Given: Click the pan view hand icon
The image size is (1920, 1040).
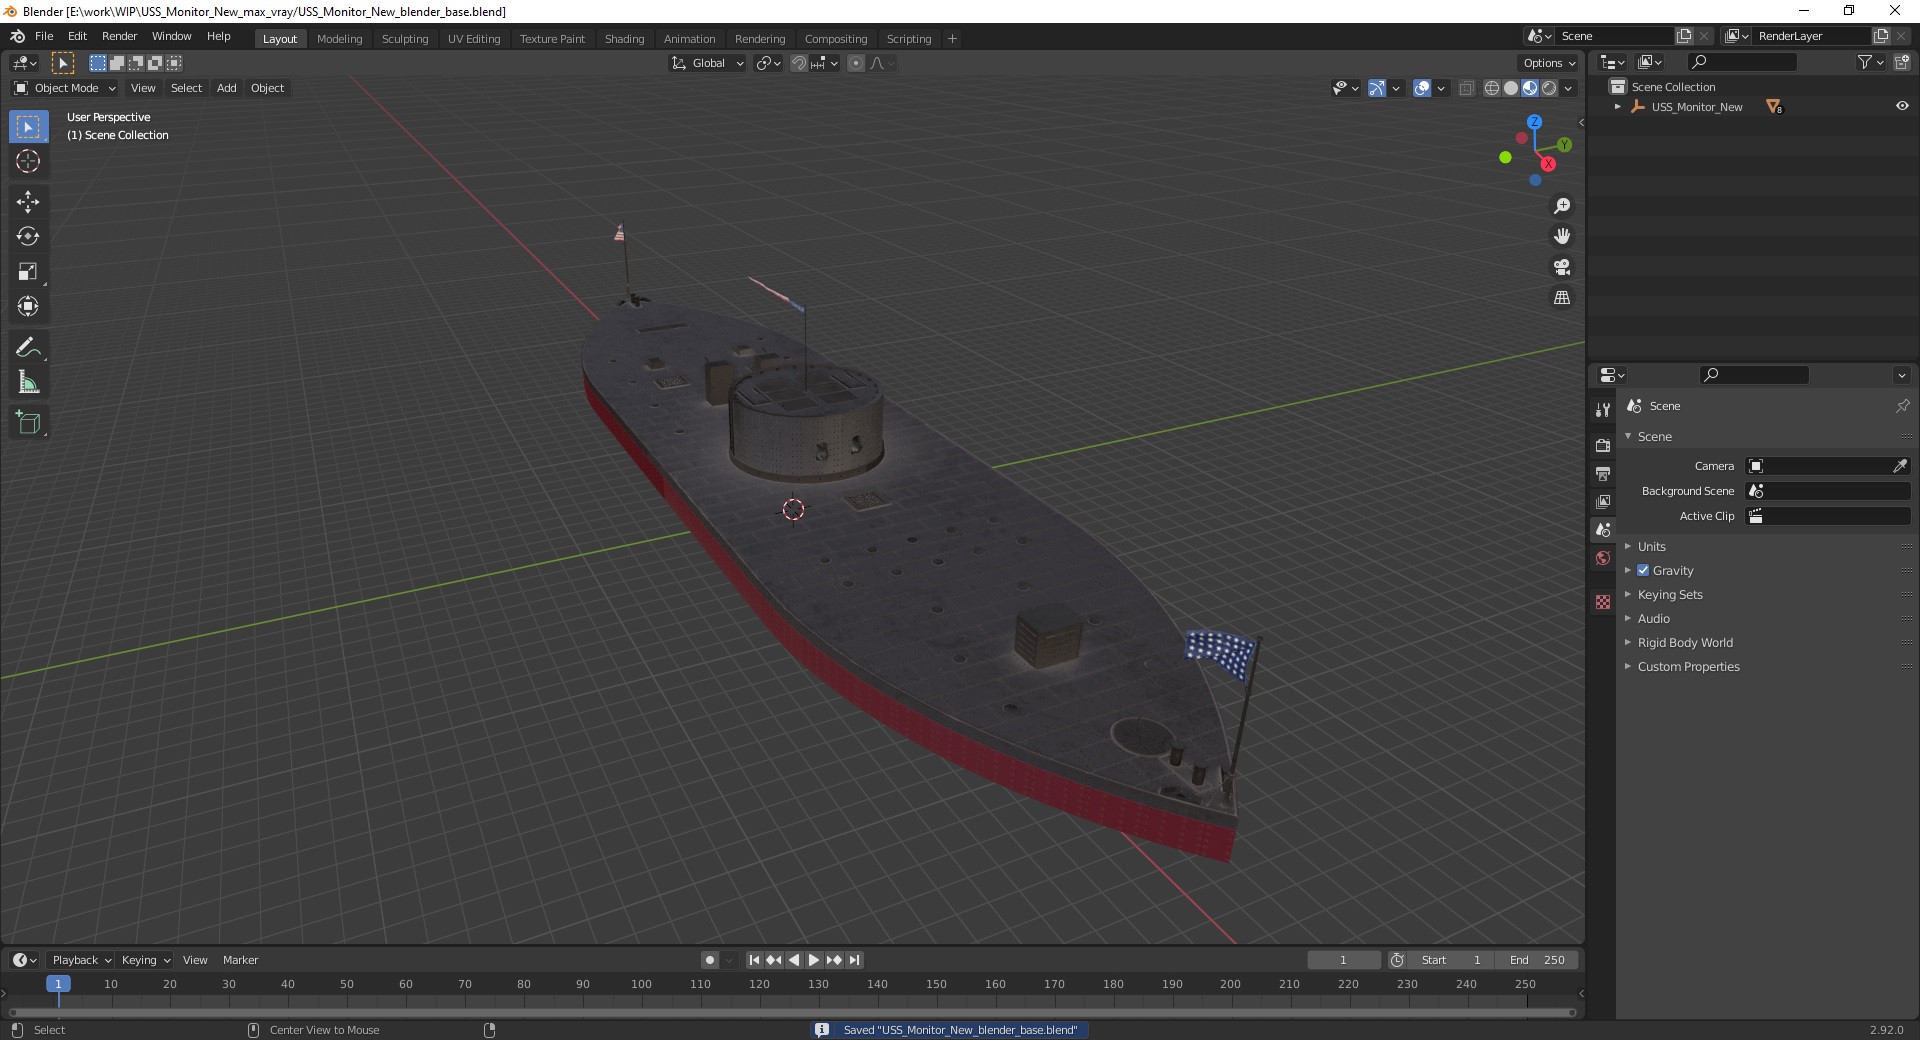Looking at the screenshot, I should 1562,236.
